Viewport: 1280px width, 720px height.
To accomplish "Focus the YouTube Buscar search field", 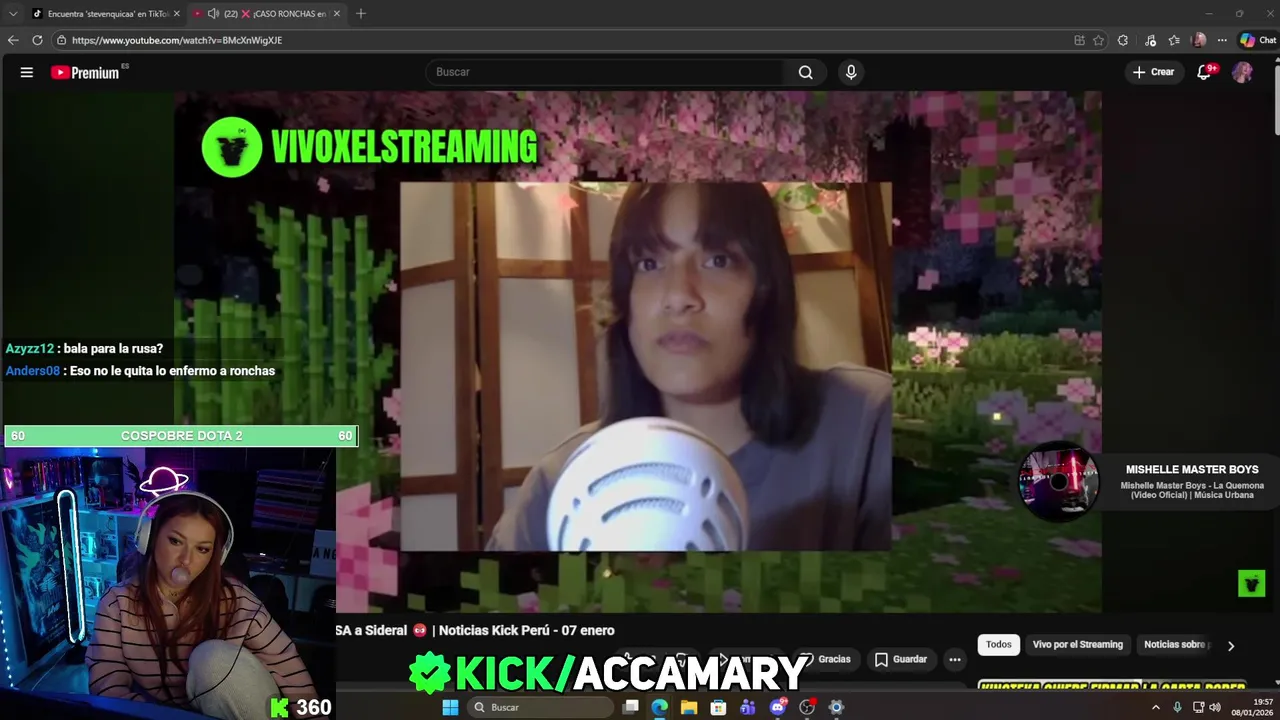I will (x=605, y=72).
